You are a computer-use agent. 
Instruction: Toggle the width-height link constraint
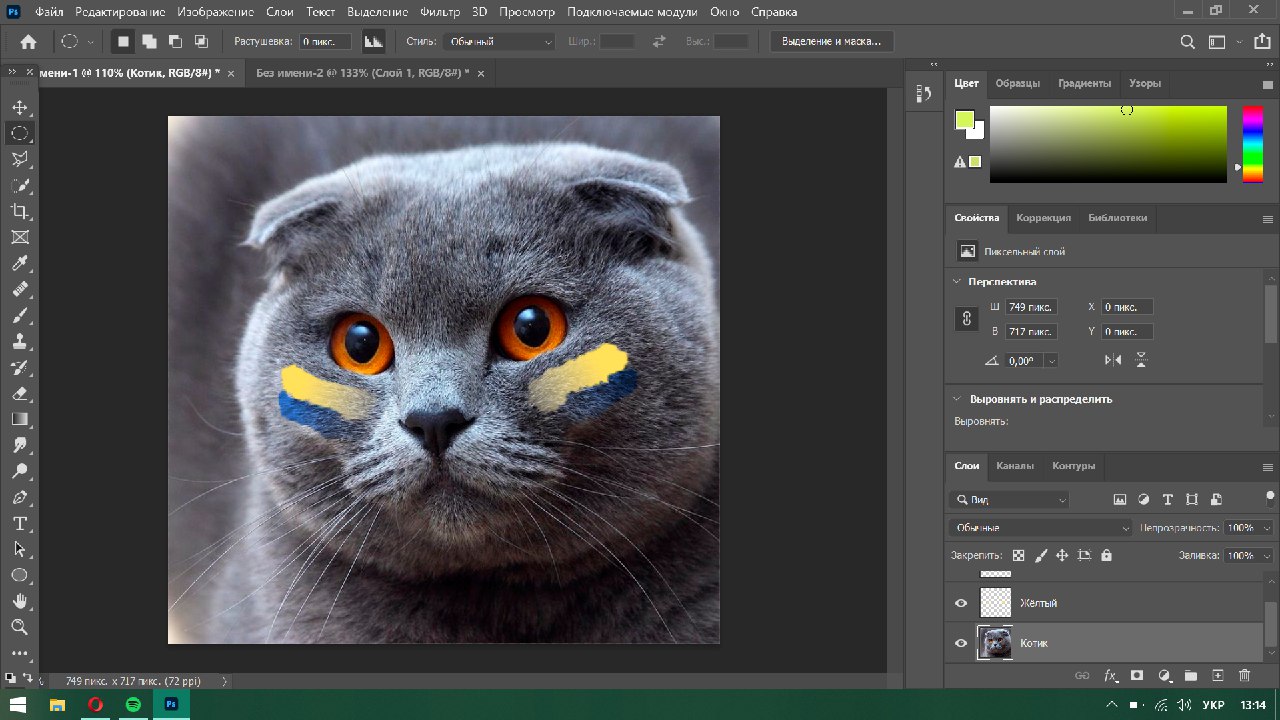click(x=966, y=319)
